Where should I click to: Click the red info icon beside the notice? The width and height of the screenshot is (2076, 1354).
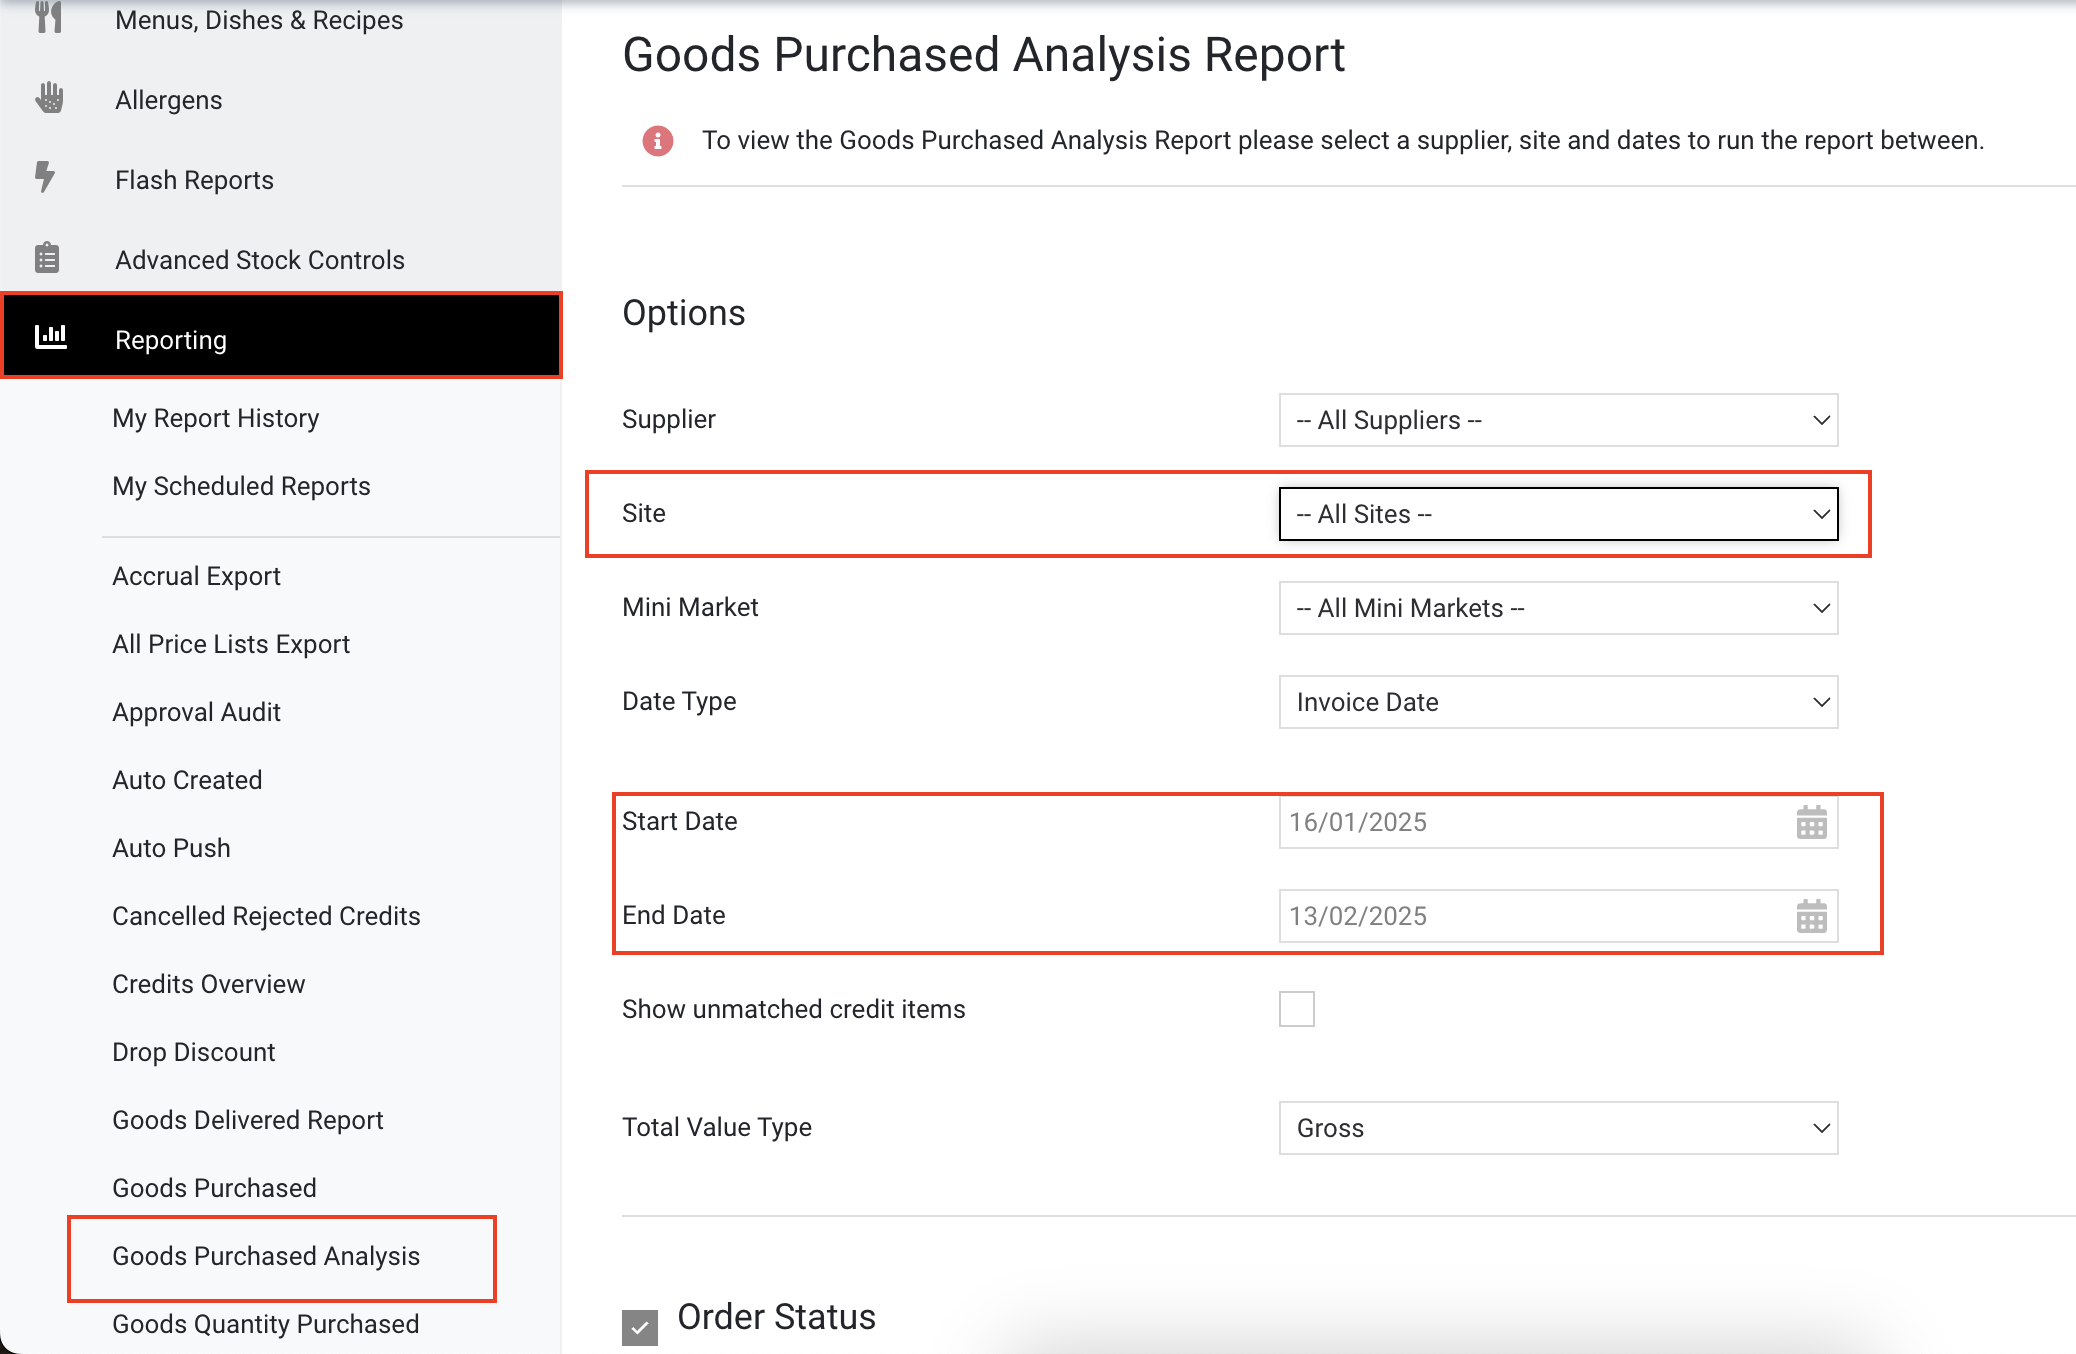point(657,141)
